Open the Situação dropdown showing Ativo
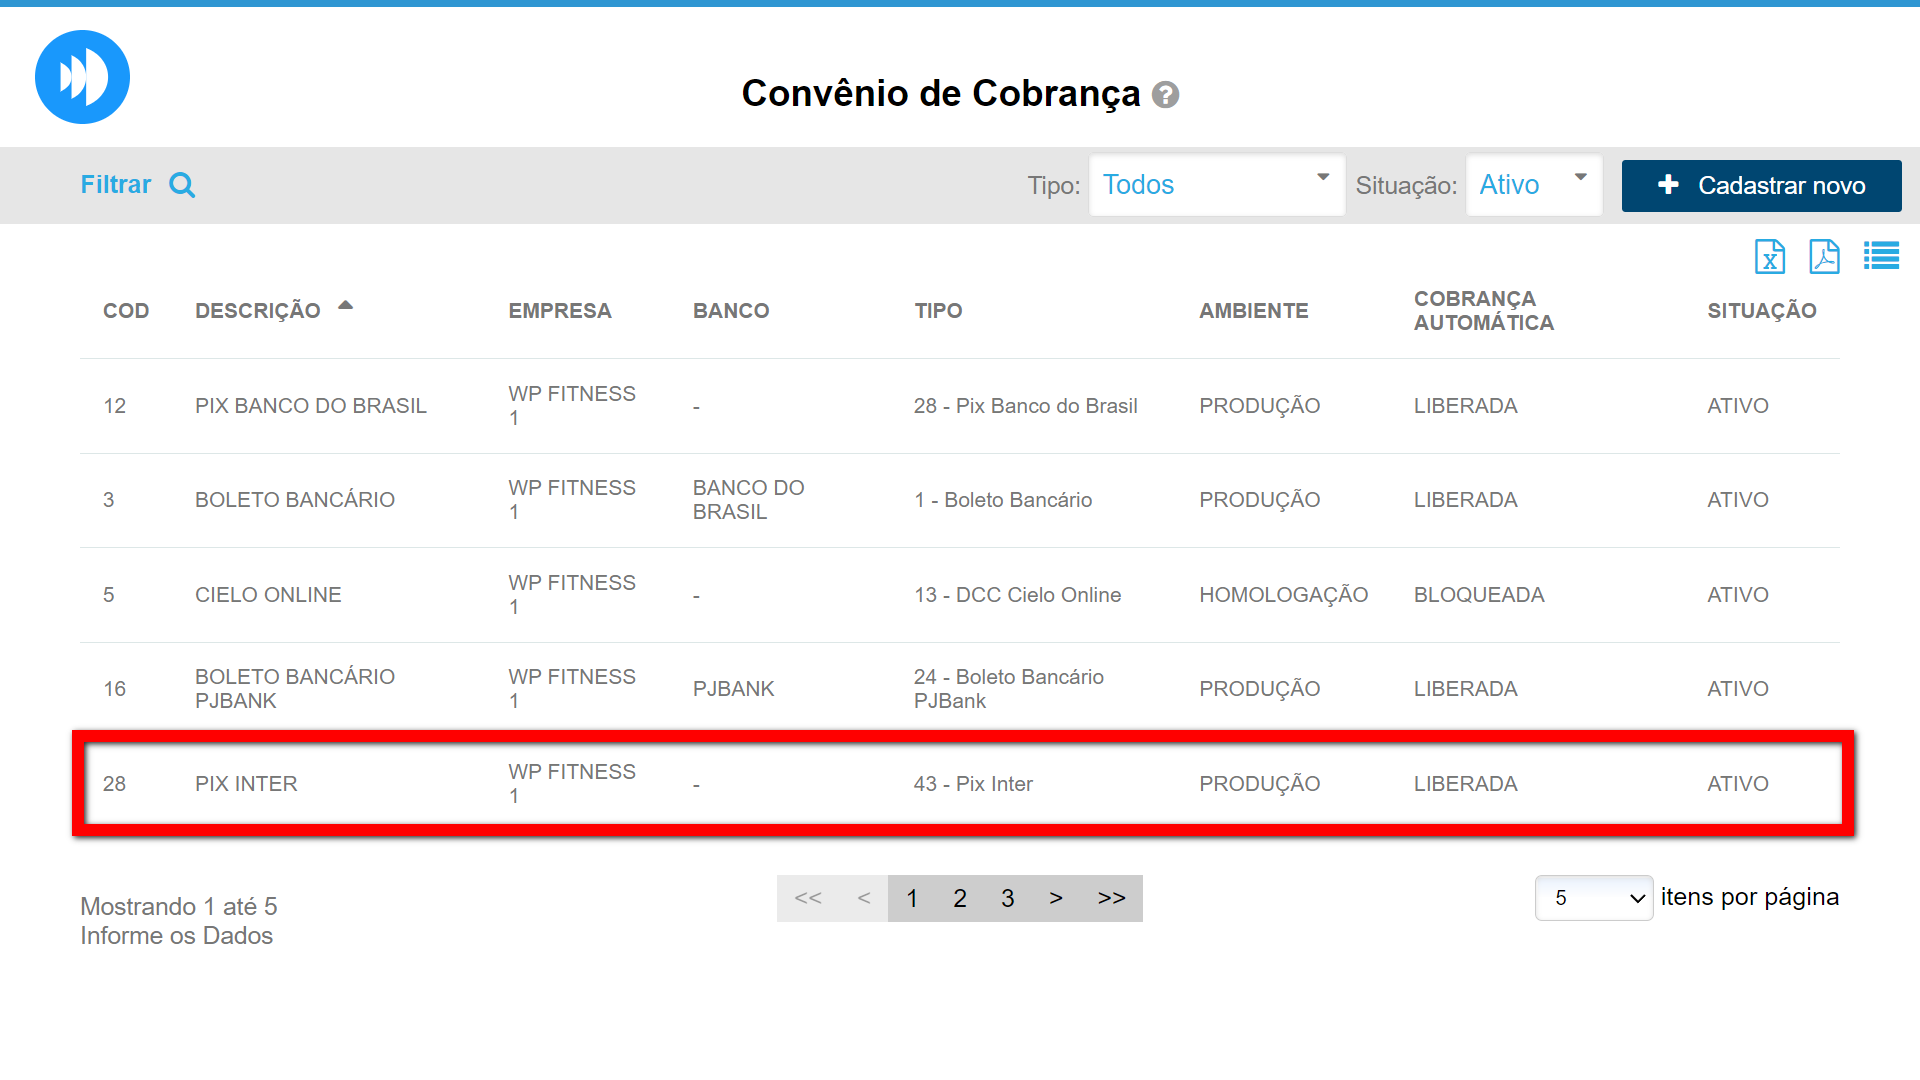 pyautogui.click(x=1533, y=185)
